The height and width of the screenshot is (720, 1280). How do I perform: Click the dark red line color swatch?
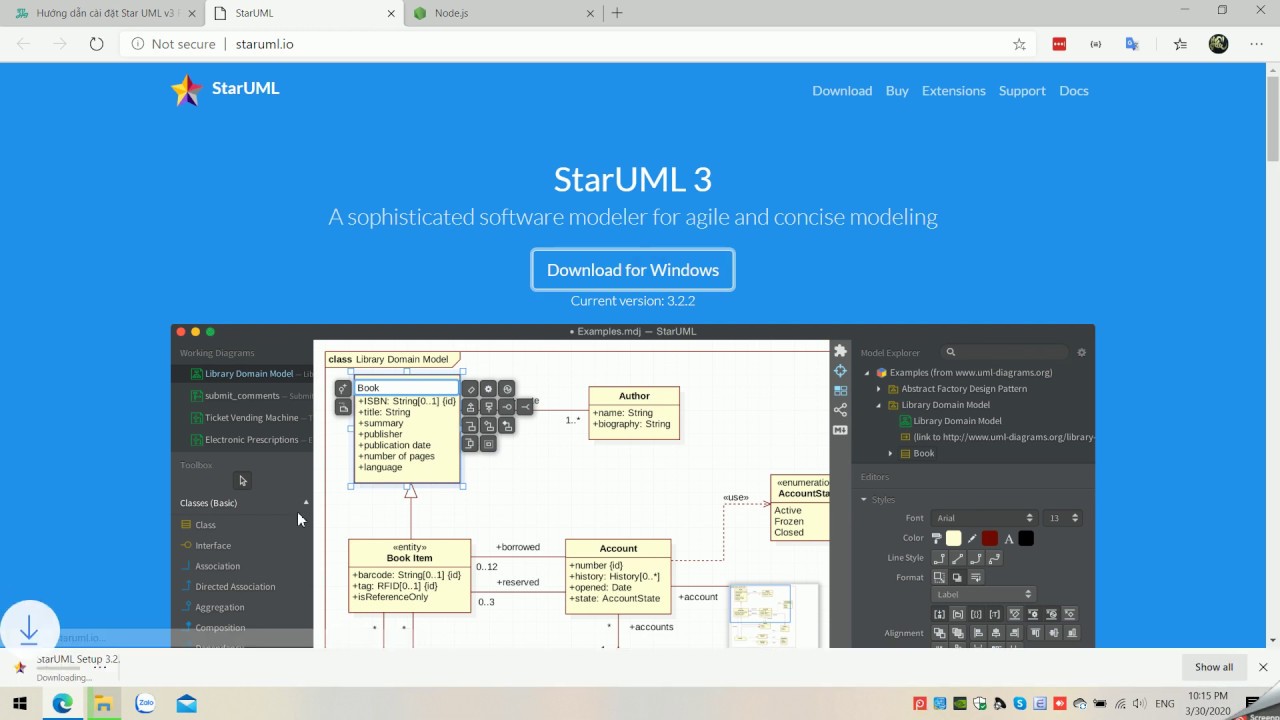click(x=990, y=538)
